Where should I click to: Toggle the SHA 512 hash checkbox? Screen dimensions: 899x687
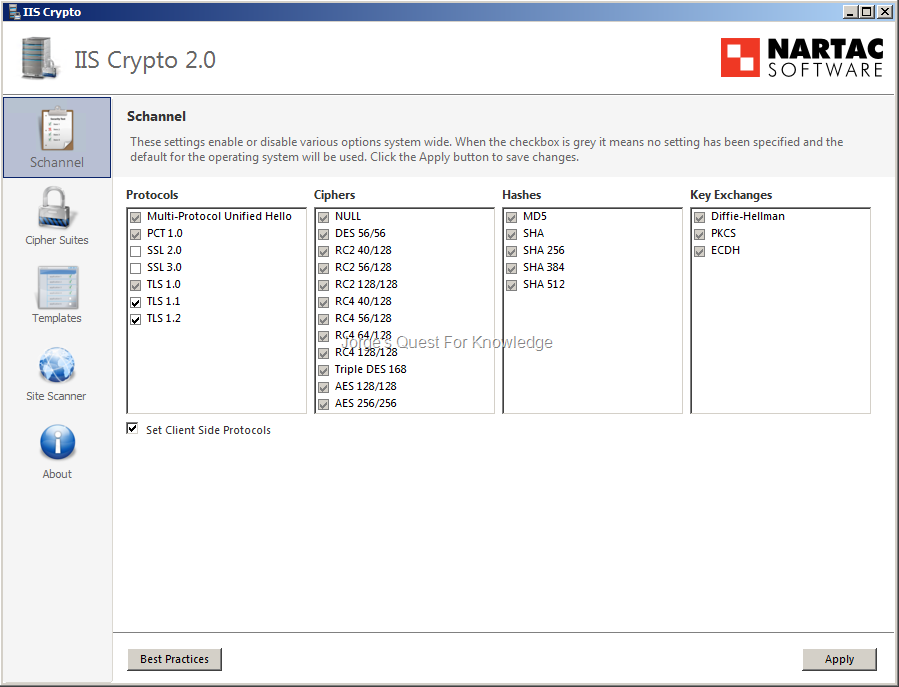coord(511,286)
